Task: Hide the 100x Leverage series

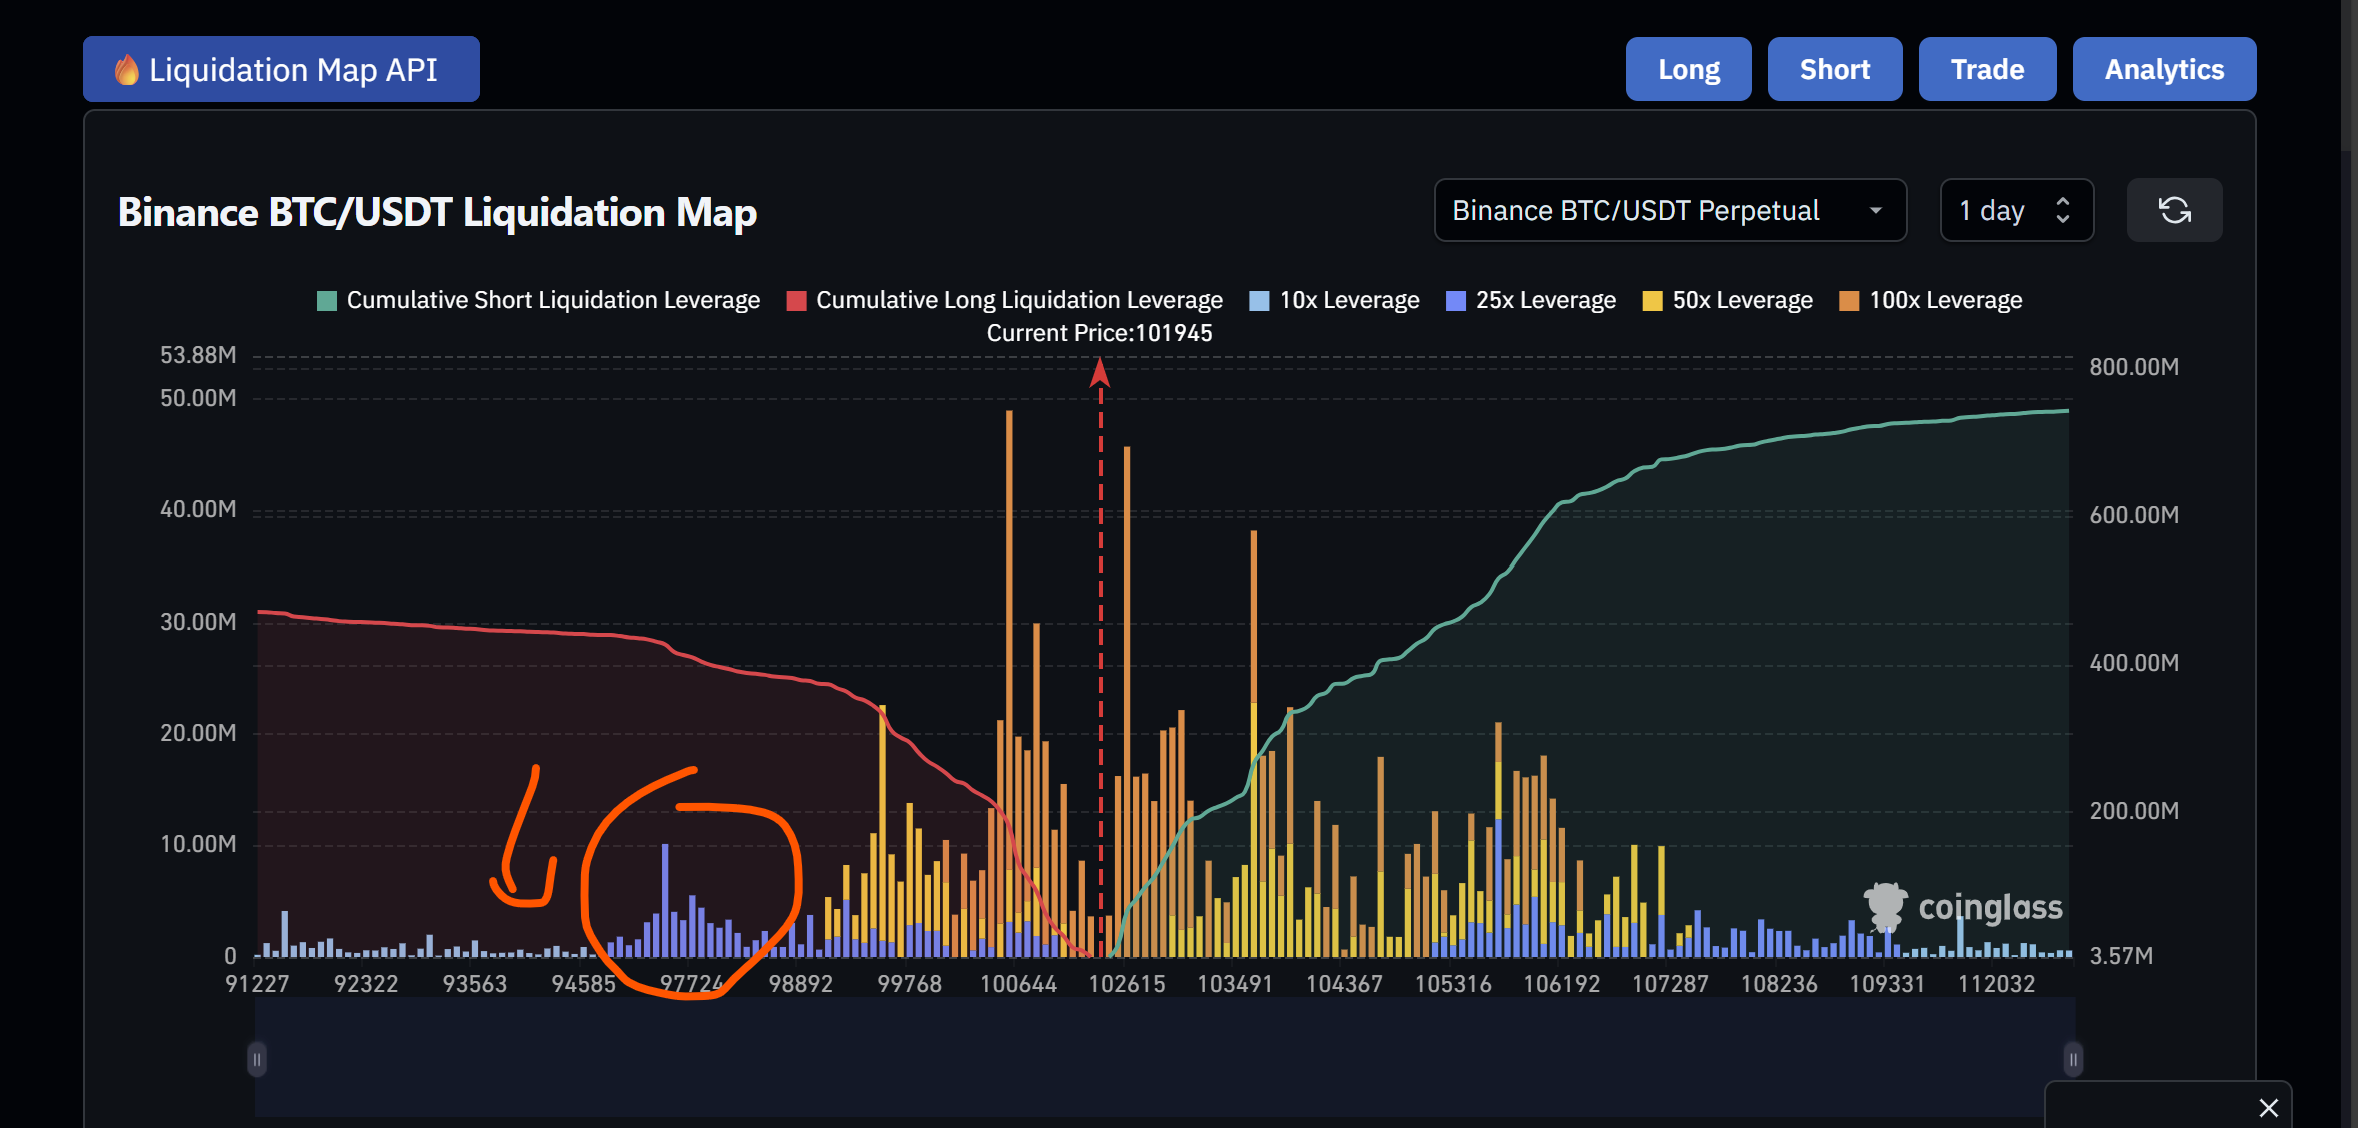Action: point(1930,301)
